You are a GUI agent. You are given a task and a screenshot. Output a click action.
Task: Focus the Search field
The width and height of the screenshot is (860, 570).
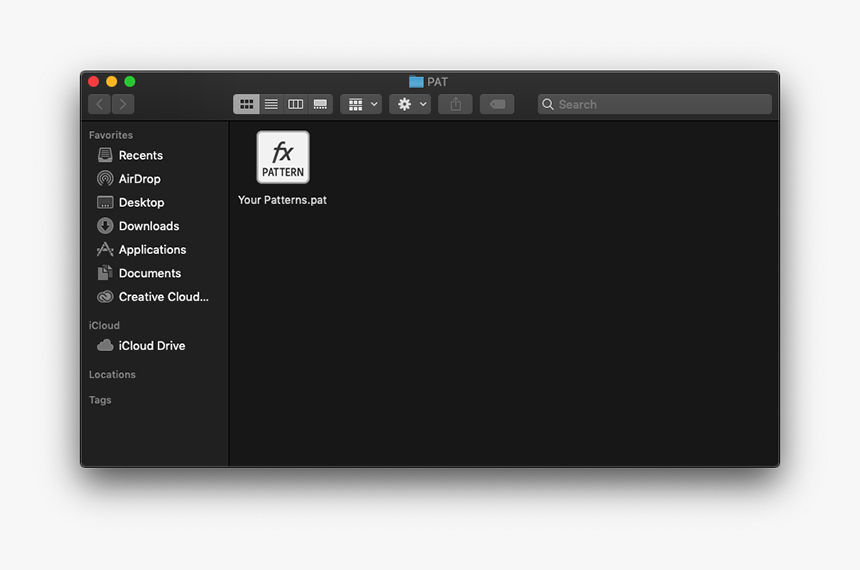coord(655,104)
